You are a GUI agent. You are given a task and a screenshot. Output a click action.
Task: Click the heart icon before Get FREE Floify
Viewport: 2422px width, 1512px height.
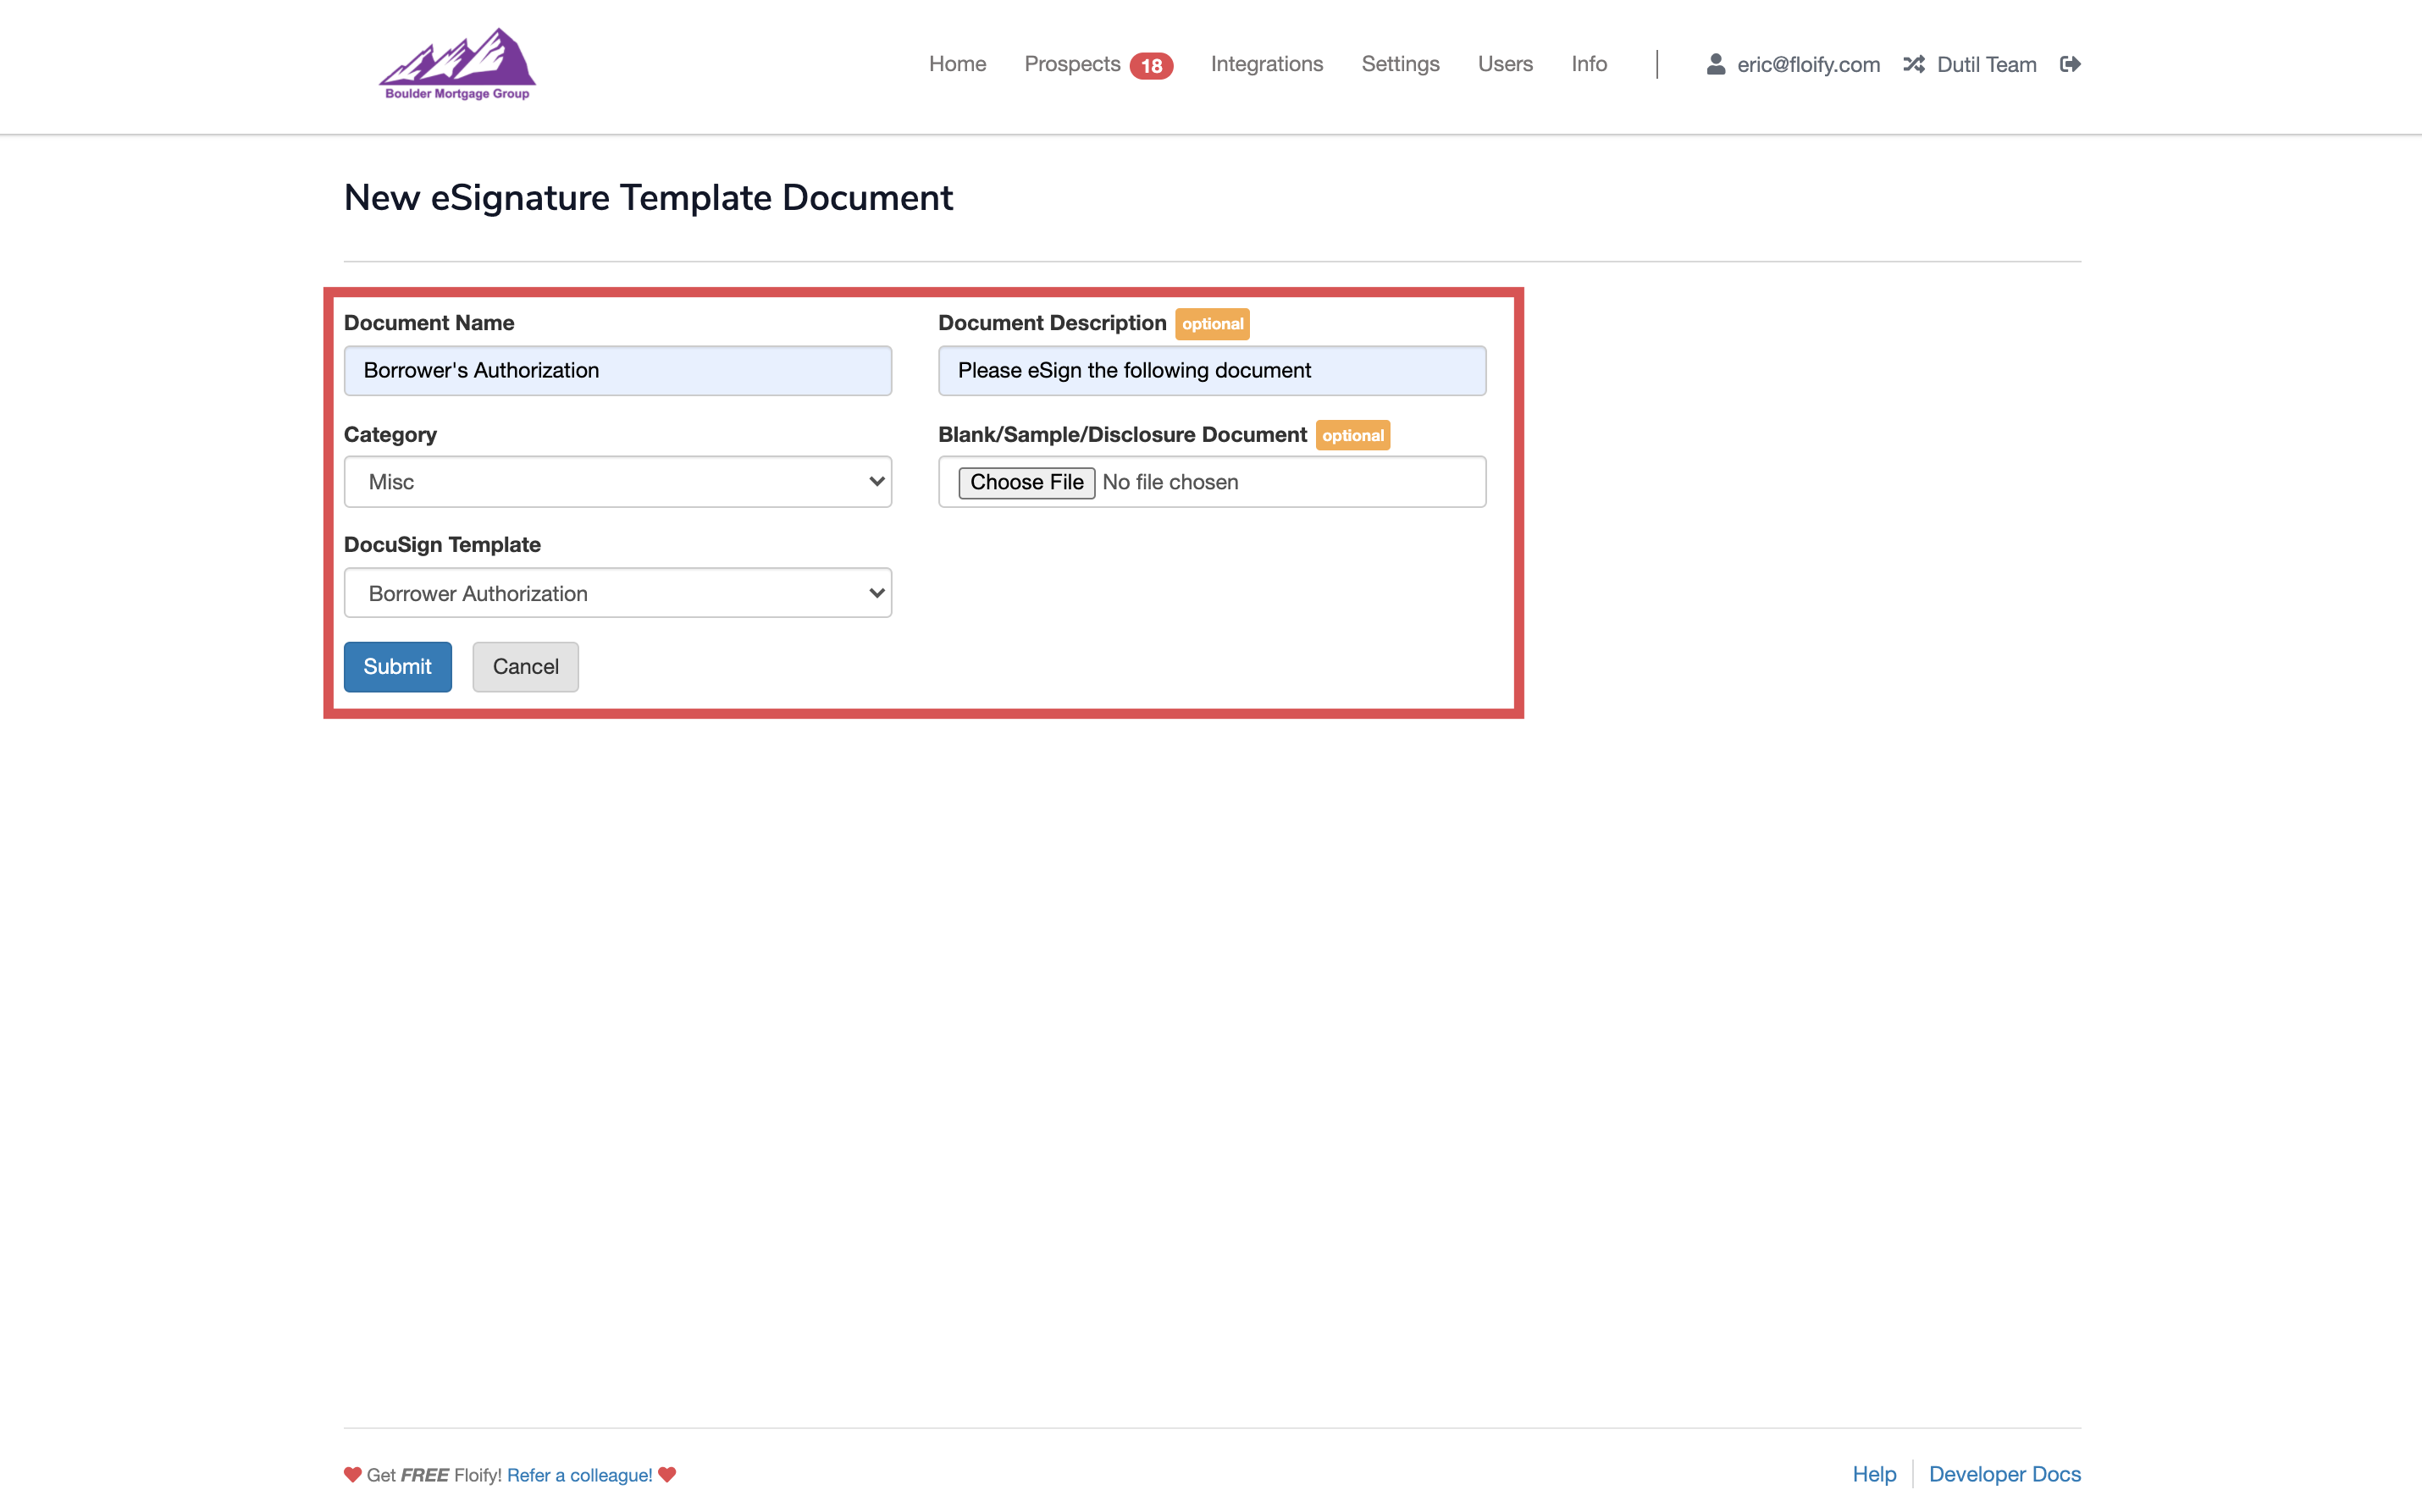coord(352,1474)
